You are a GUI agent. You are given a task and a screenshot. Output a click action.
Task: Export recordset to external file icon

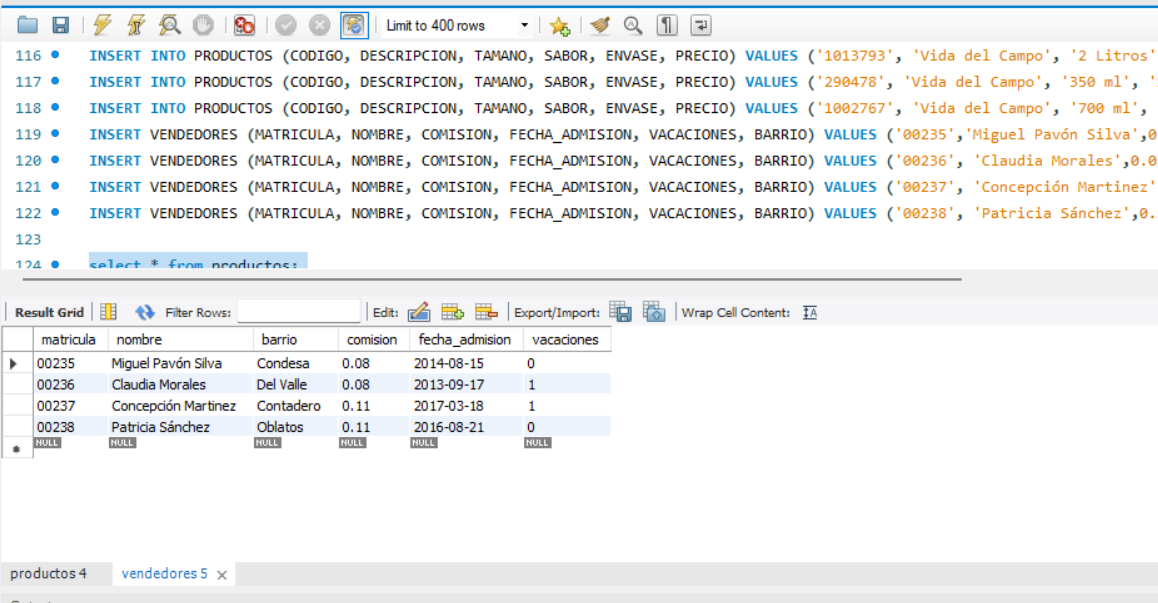tap(620, 312)
